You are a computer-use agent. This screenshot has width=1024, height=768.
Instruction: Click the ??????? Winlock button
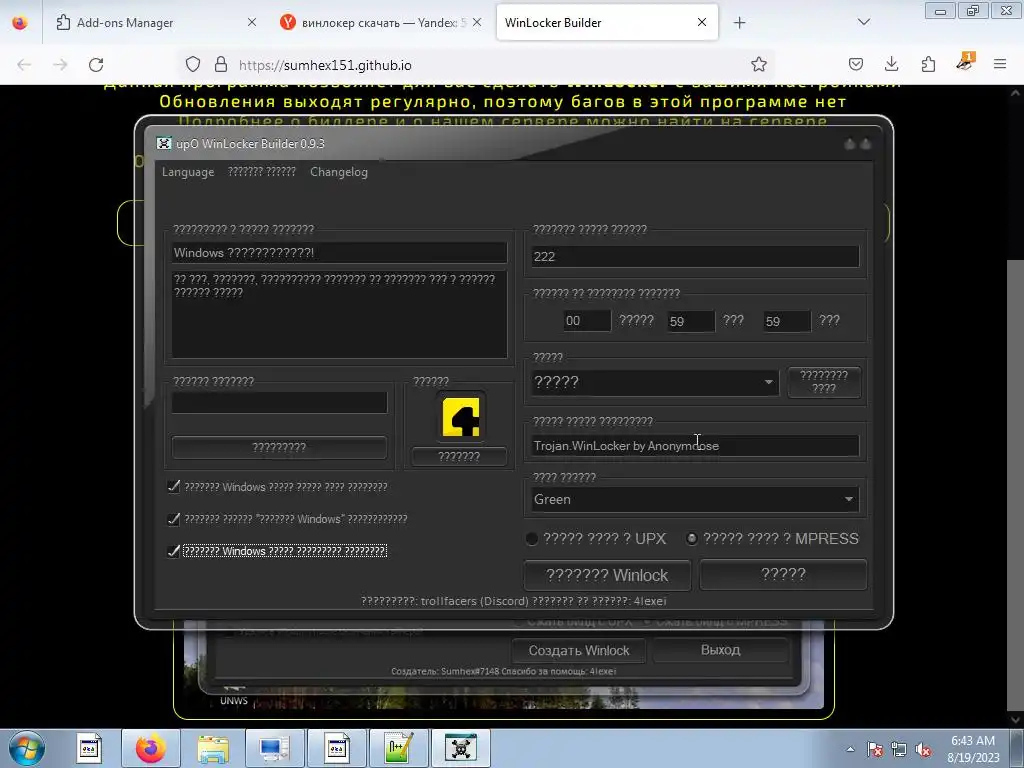coord(607,575)
